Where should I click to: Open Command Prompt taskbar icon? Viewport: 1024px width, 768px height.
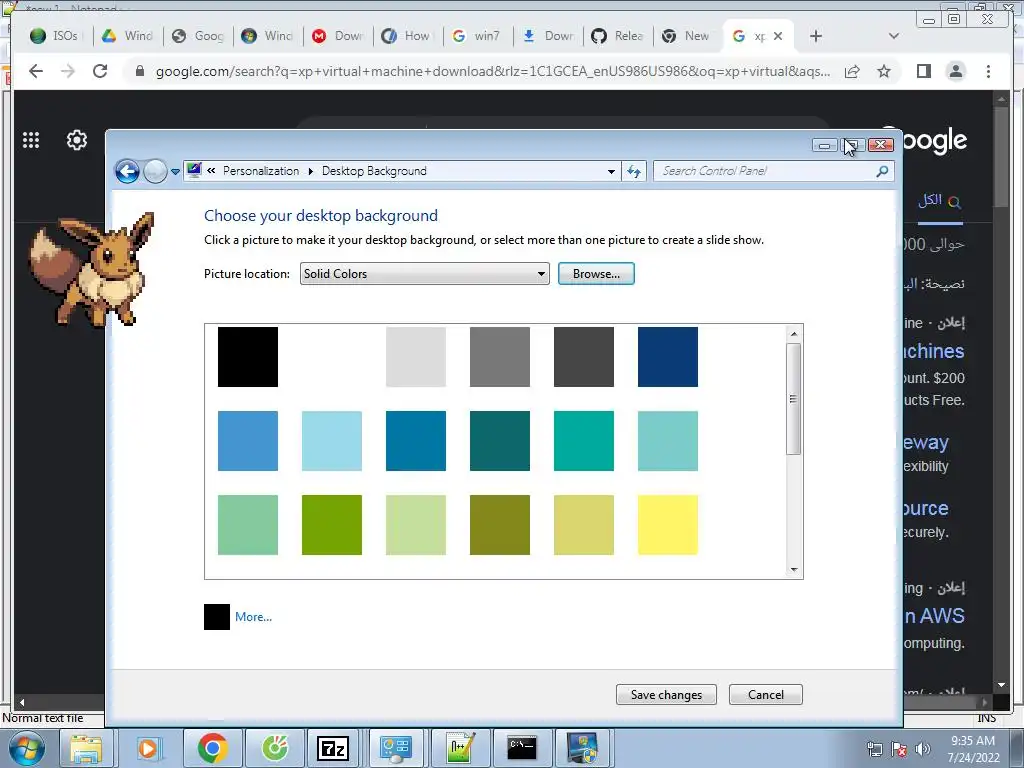[522, 748]
